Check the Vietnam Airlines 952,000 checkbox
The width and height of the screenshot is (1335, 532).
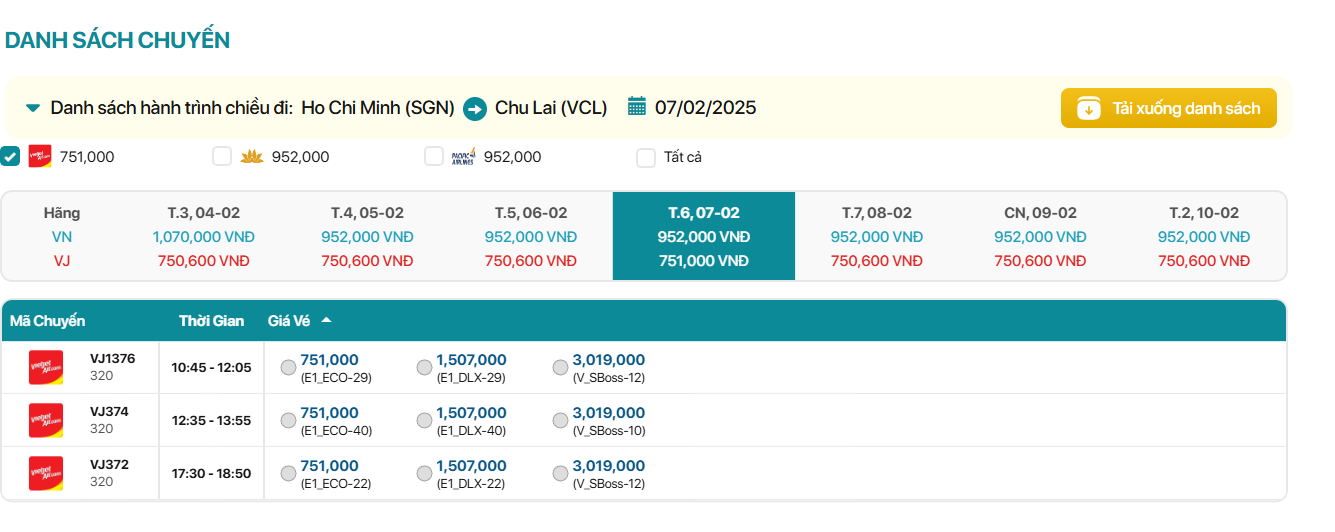222,157
